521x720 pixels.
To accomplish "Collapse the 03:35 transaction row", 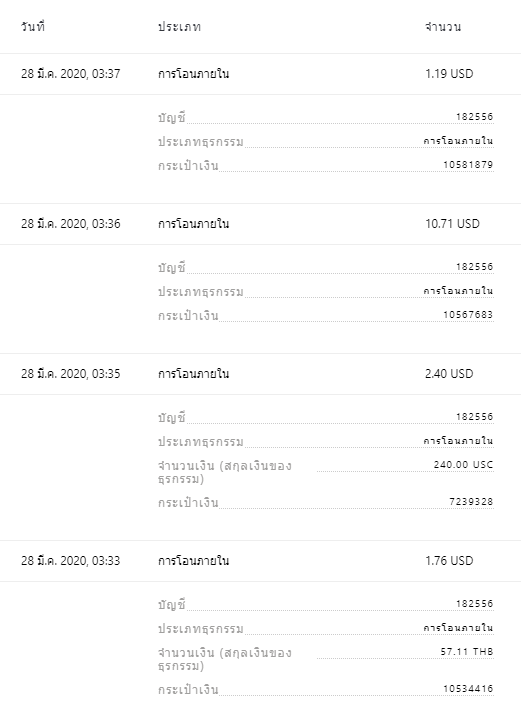I will 260,374.
